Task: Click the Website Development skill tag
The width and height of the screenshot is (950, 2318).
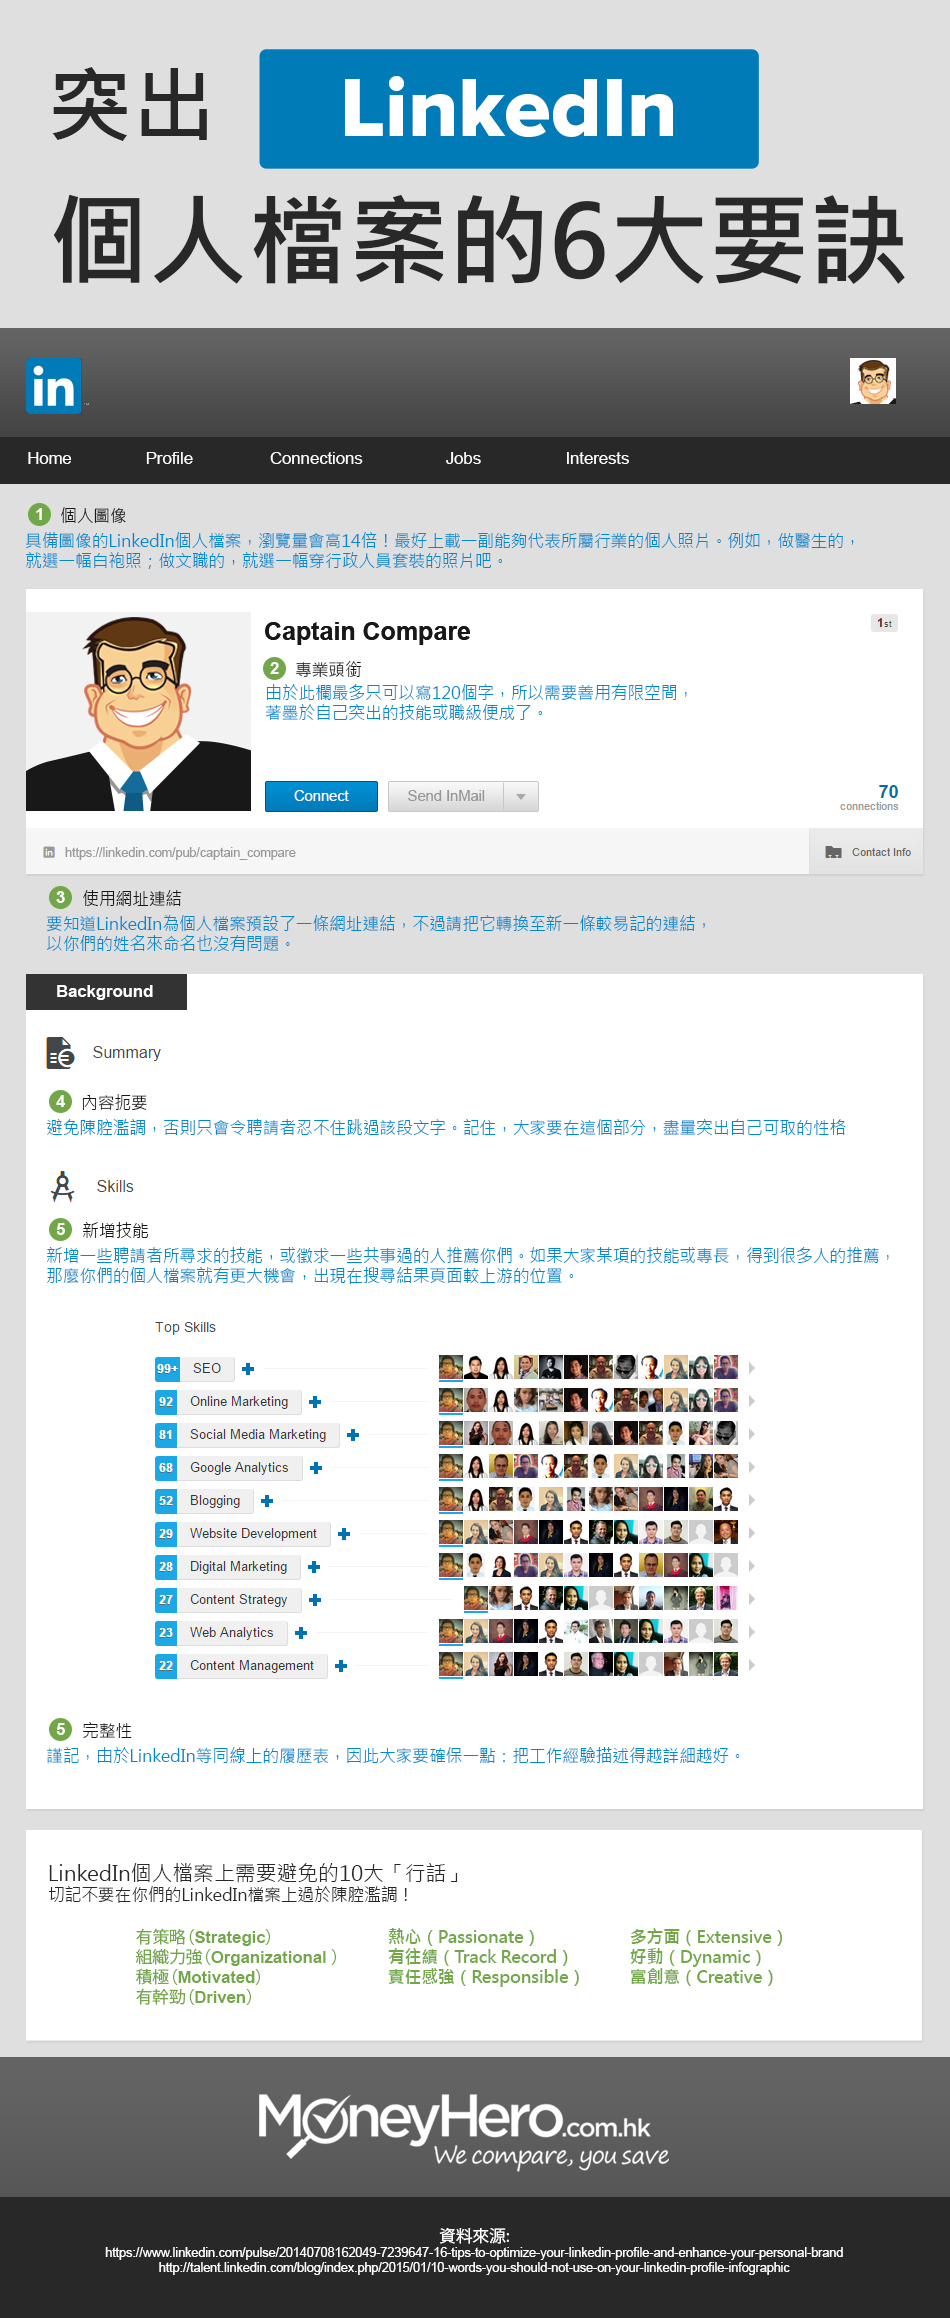Action: point(253,1533)
